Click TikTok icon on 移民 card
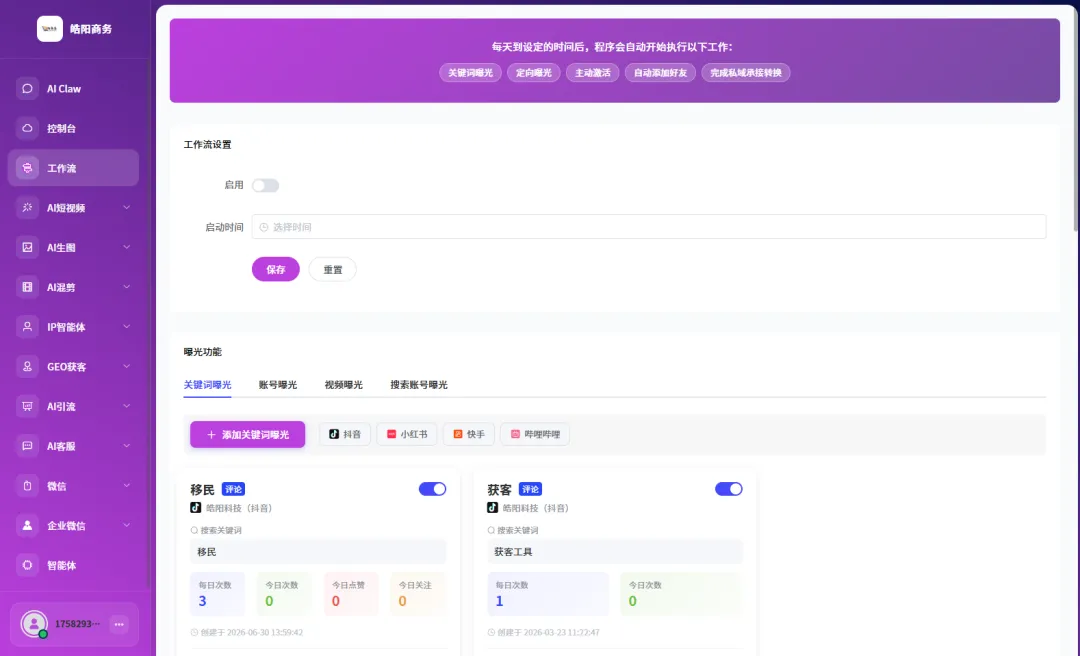Screen dimensions: 1080x656 (196, 508)
